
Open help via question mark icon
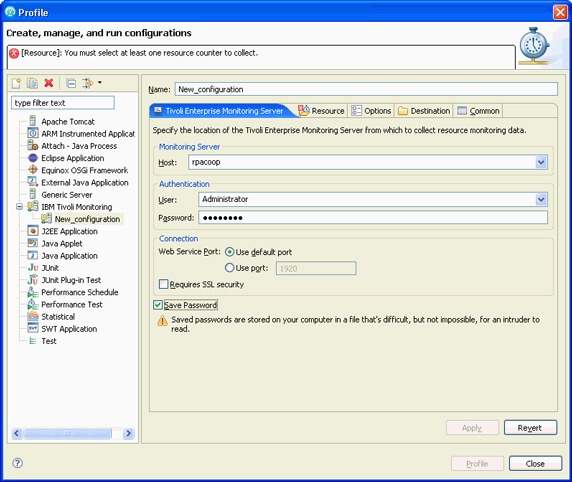coord(17,463)
